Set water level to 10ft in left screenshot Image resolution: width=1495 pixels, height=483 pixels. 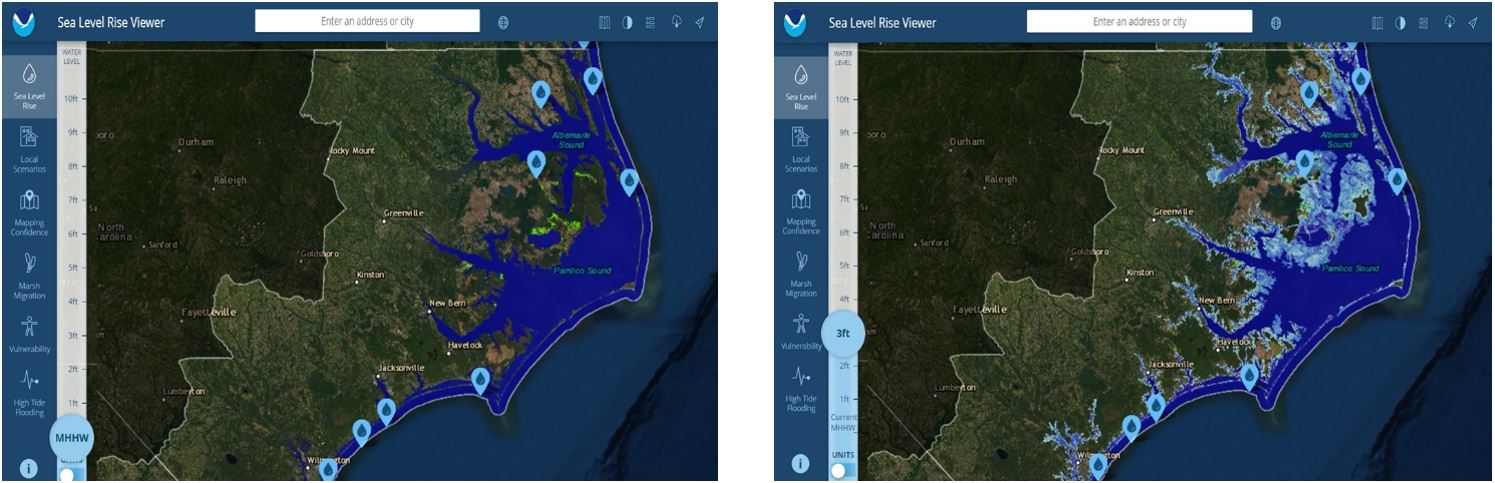[x=71, y=99]
